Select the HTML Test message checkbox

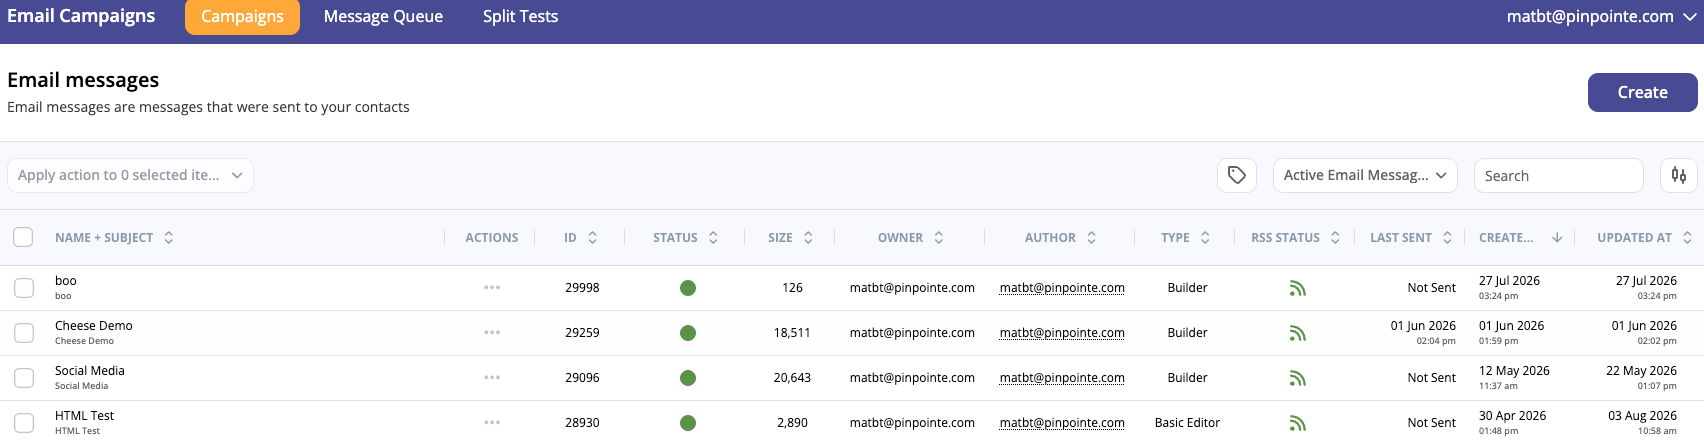click(24, 423)
